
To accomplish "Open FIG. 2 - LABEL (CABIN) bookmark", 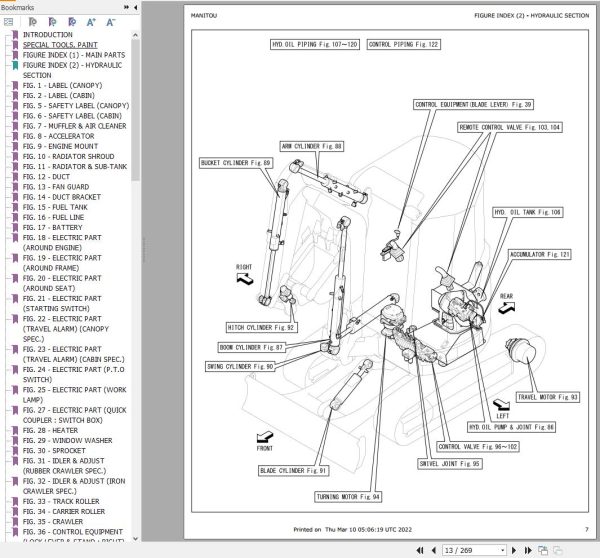I will coord(59,95).
